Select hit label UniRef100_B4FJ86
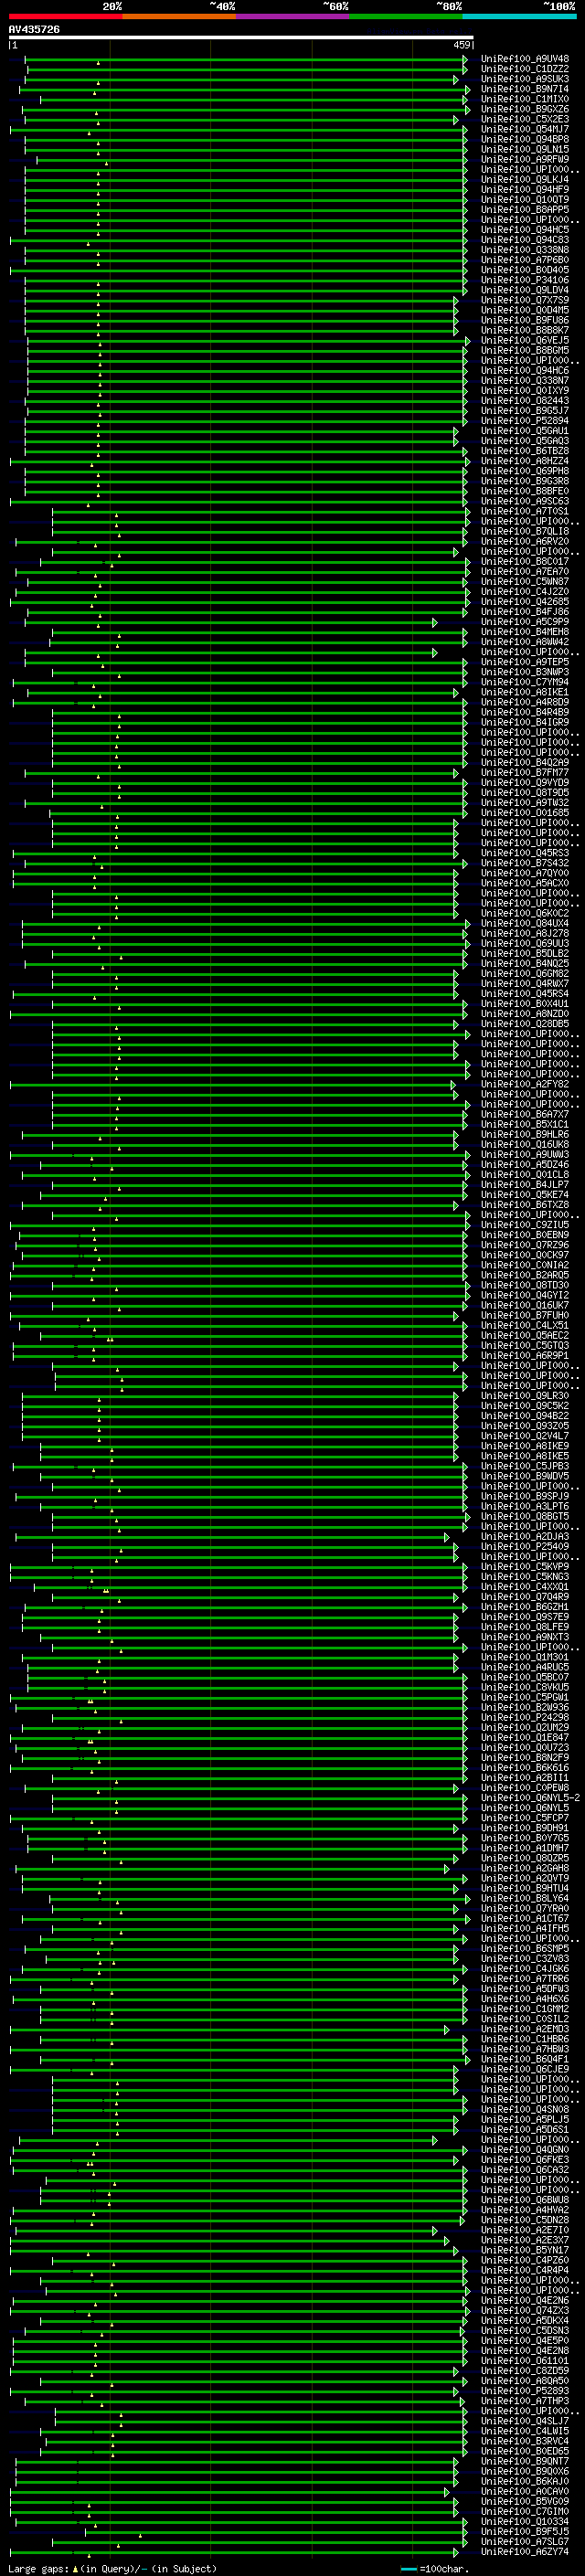Screen dimensions: 585x2576 [525, 612]
